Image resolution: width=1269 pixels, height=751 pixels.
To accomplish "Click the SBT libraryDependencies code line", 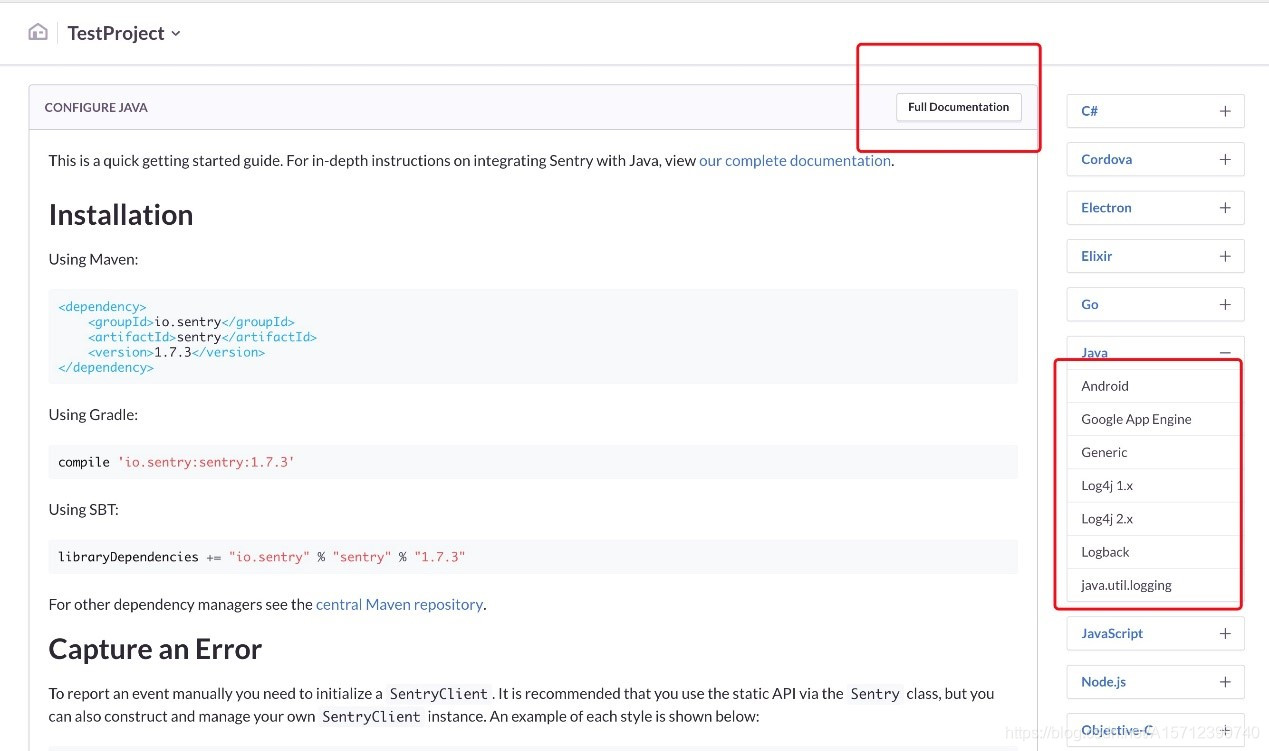I will [x=533, y=556].
